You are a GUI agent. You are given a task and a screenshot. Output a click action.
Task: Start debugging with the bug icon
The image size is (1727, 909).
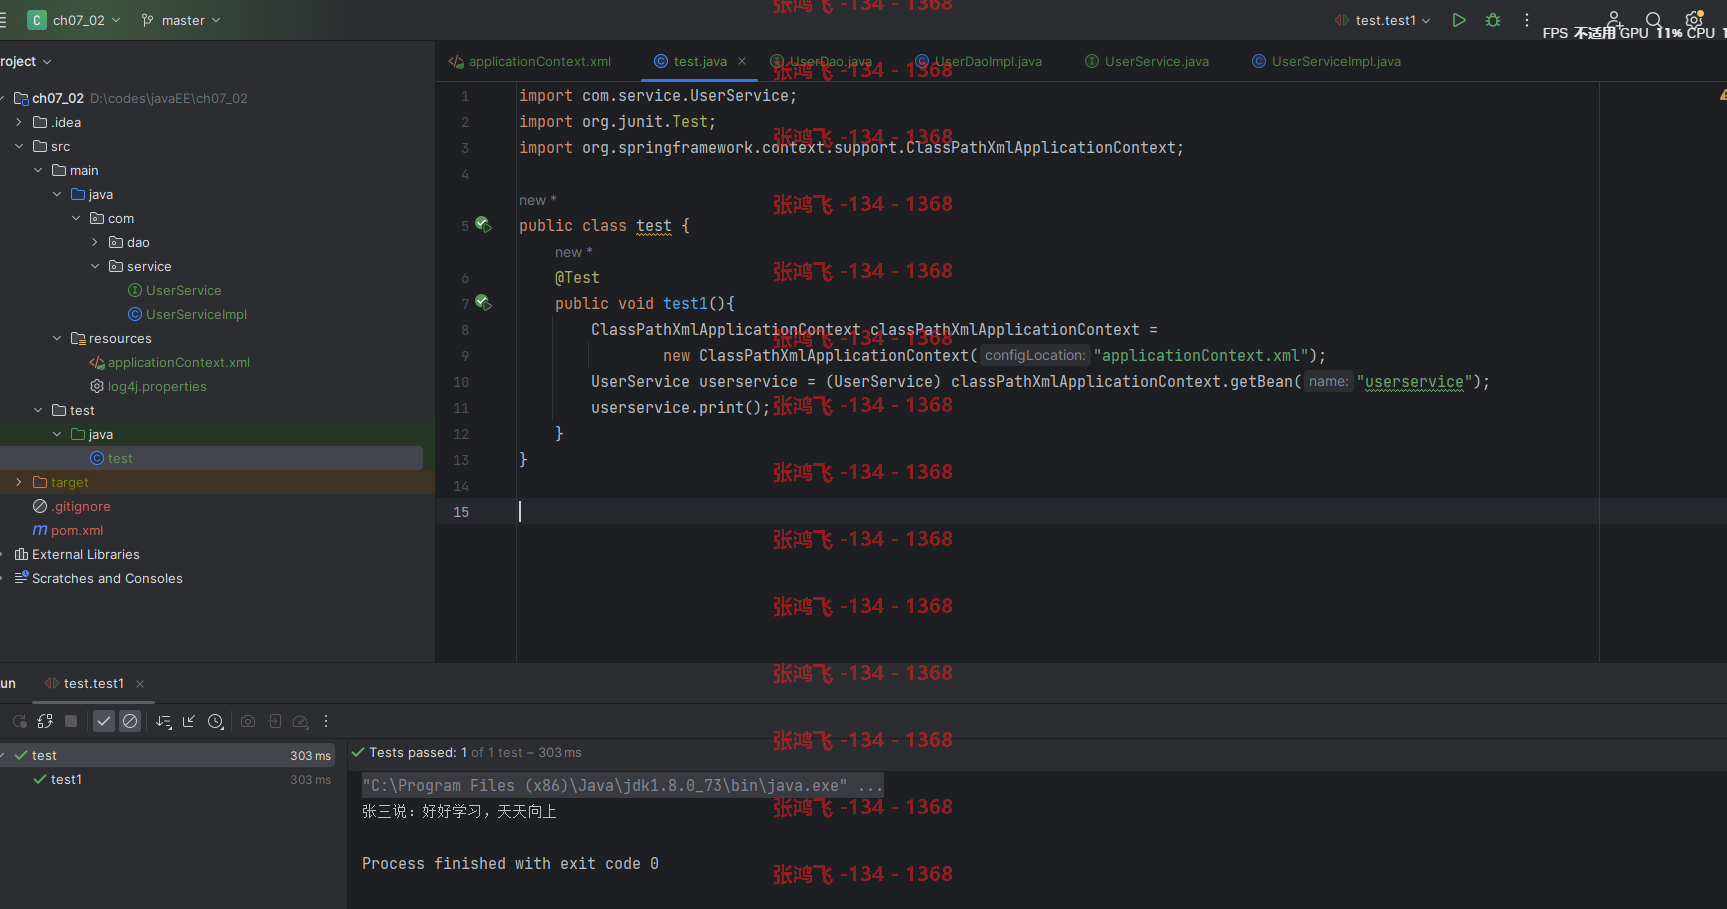coord(1493,20)
